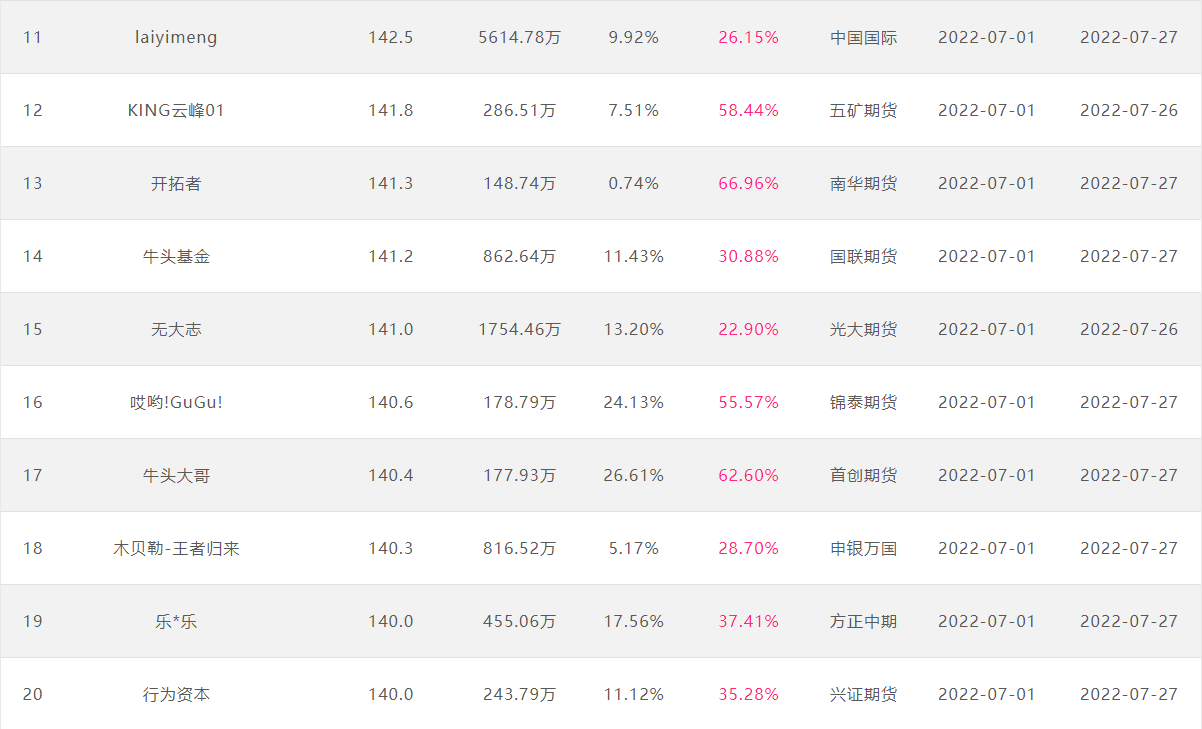This screenshot has width=1202, height=729.
Task: Open 哎哟!GuGu! account page
Action: 176,403
